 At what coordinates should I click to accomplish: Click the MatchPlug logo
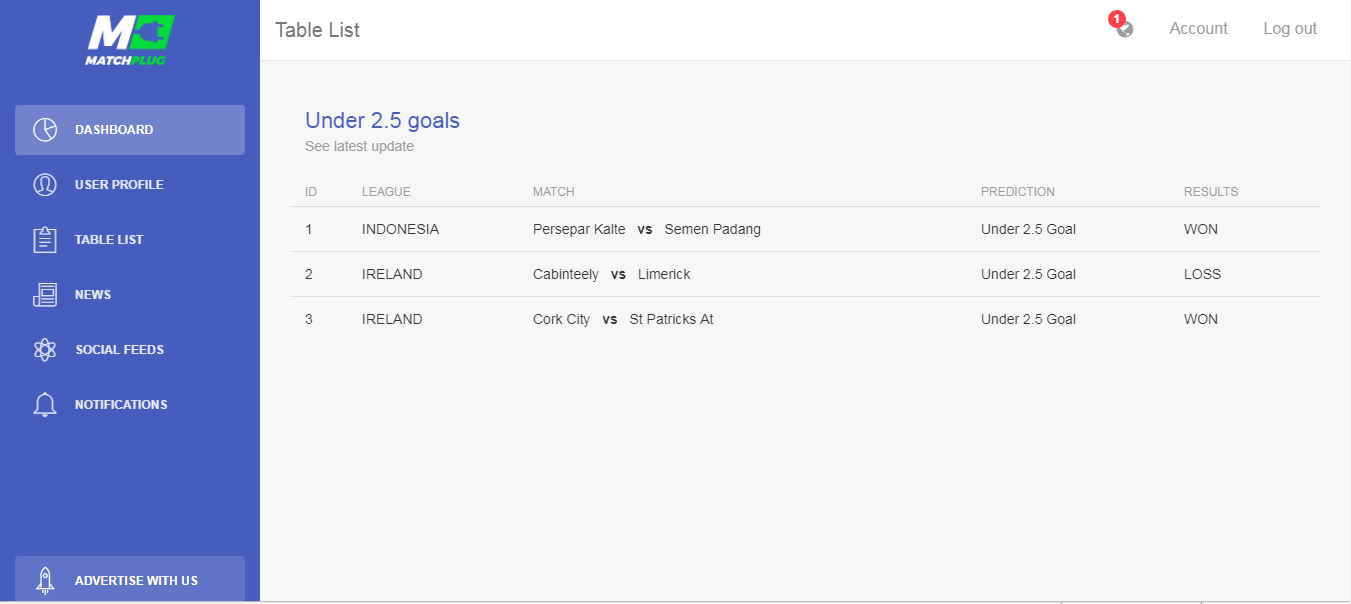coord(130,40)
